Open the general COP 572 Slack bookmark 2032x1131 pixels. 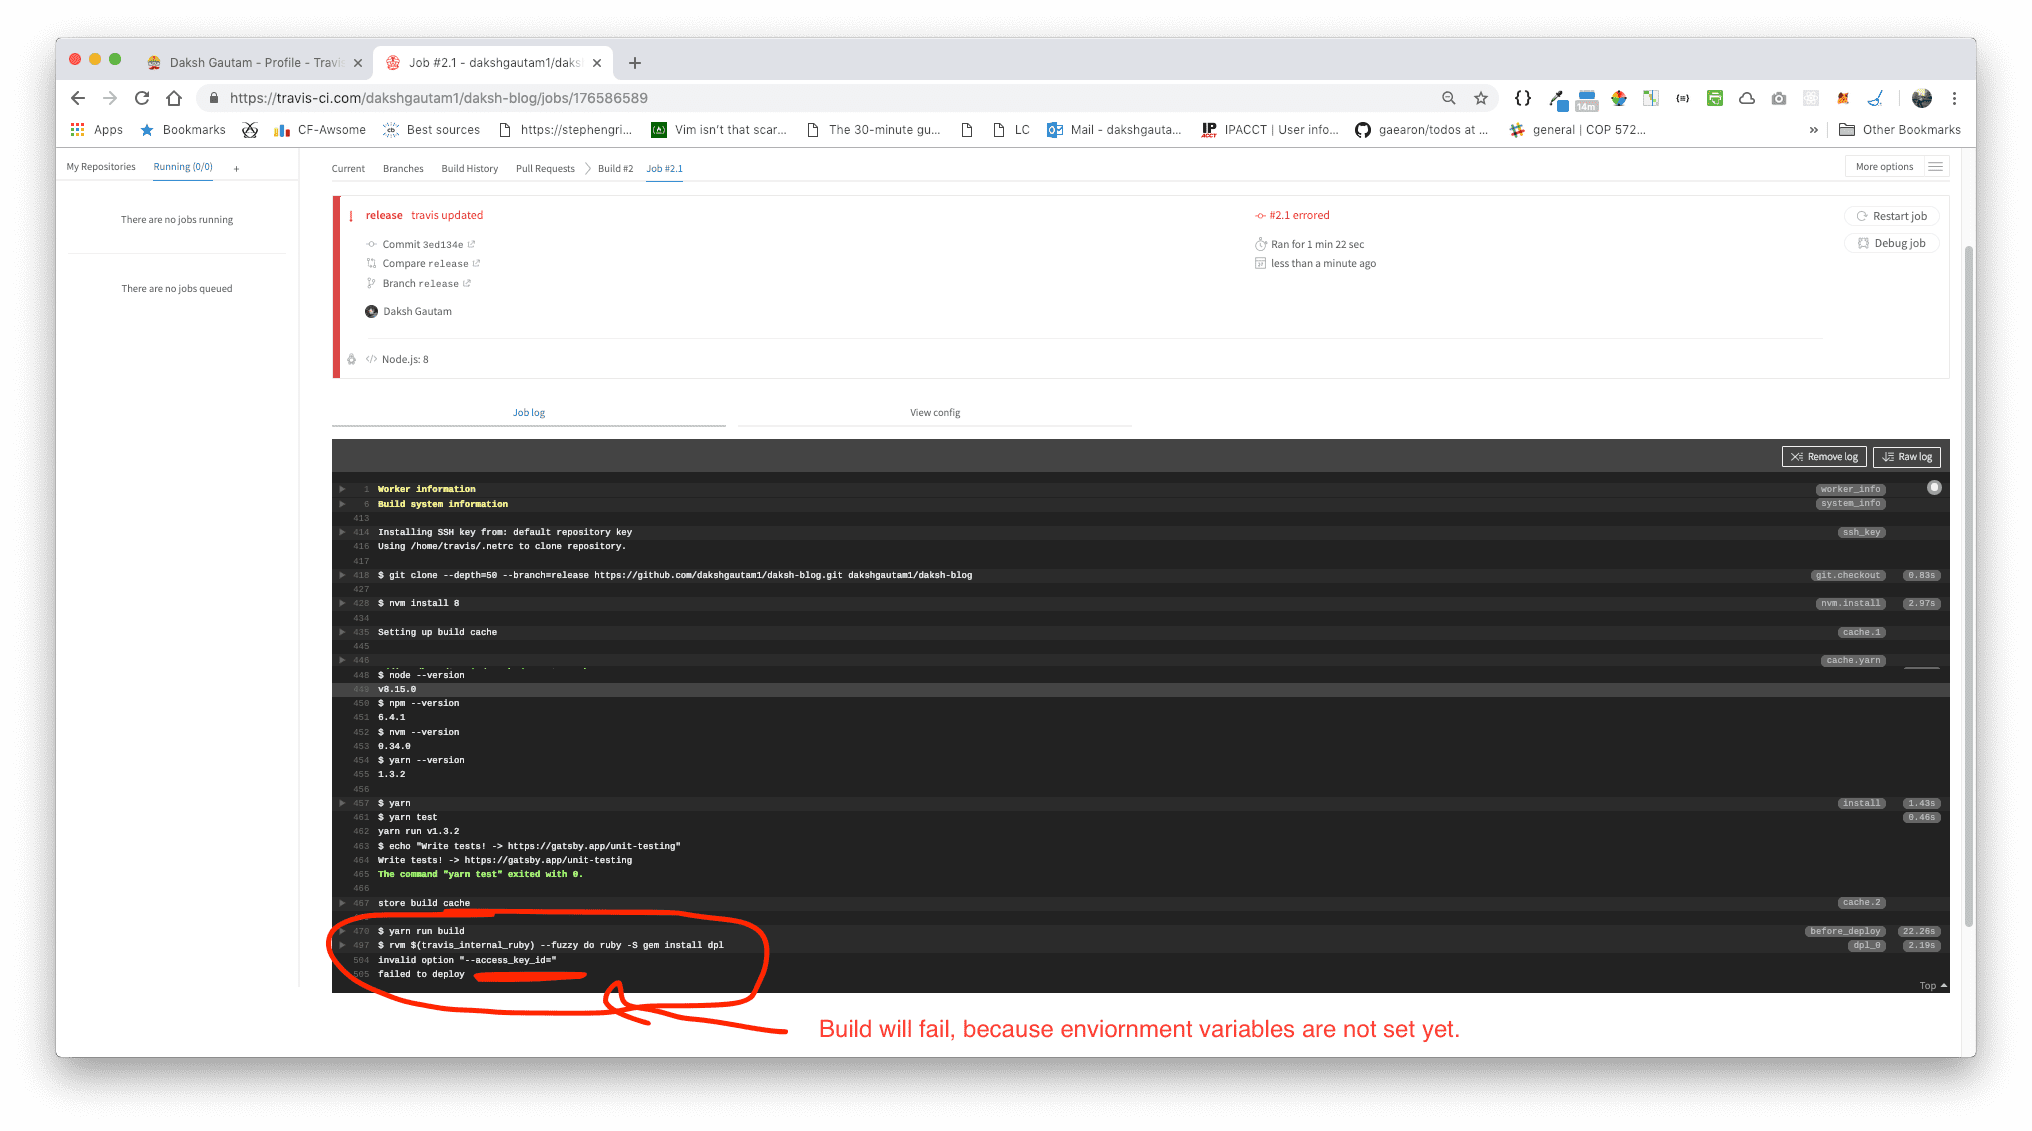click(1577, 130)
